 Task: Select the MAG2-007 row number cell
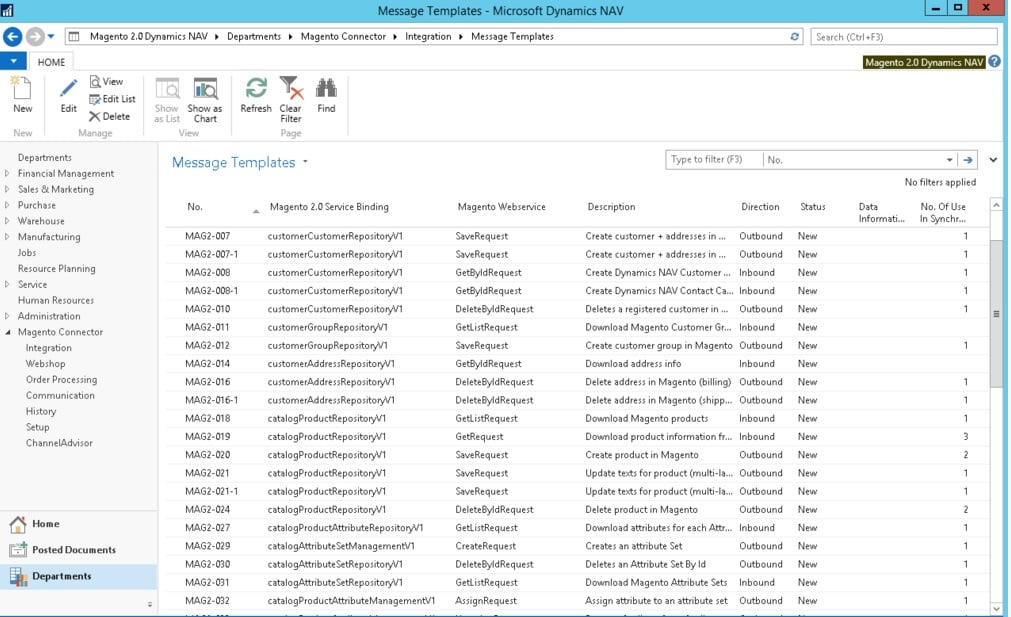207,236
